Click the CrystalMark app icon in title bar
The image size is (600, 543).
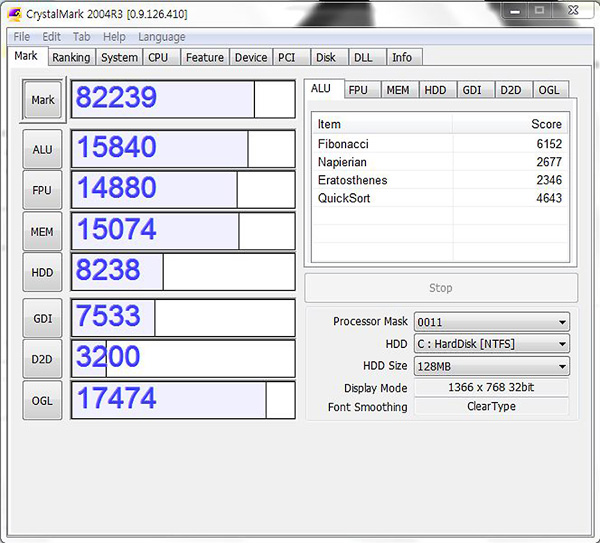point(15,14)
